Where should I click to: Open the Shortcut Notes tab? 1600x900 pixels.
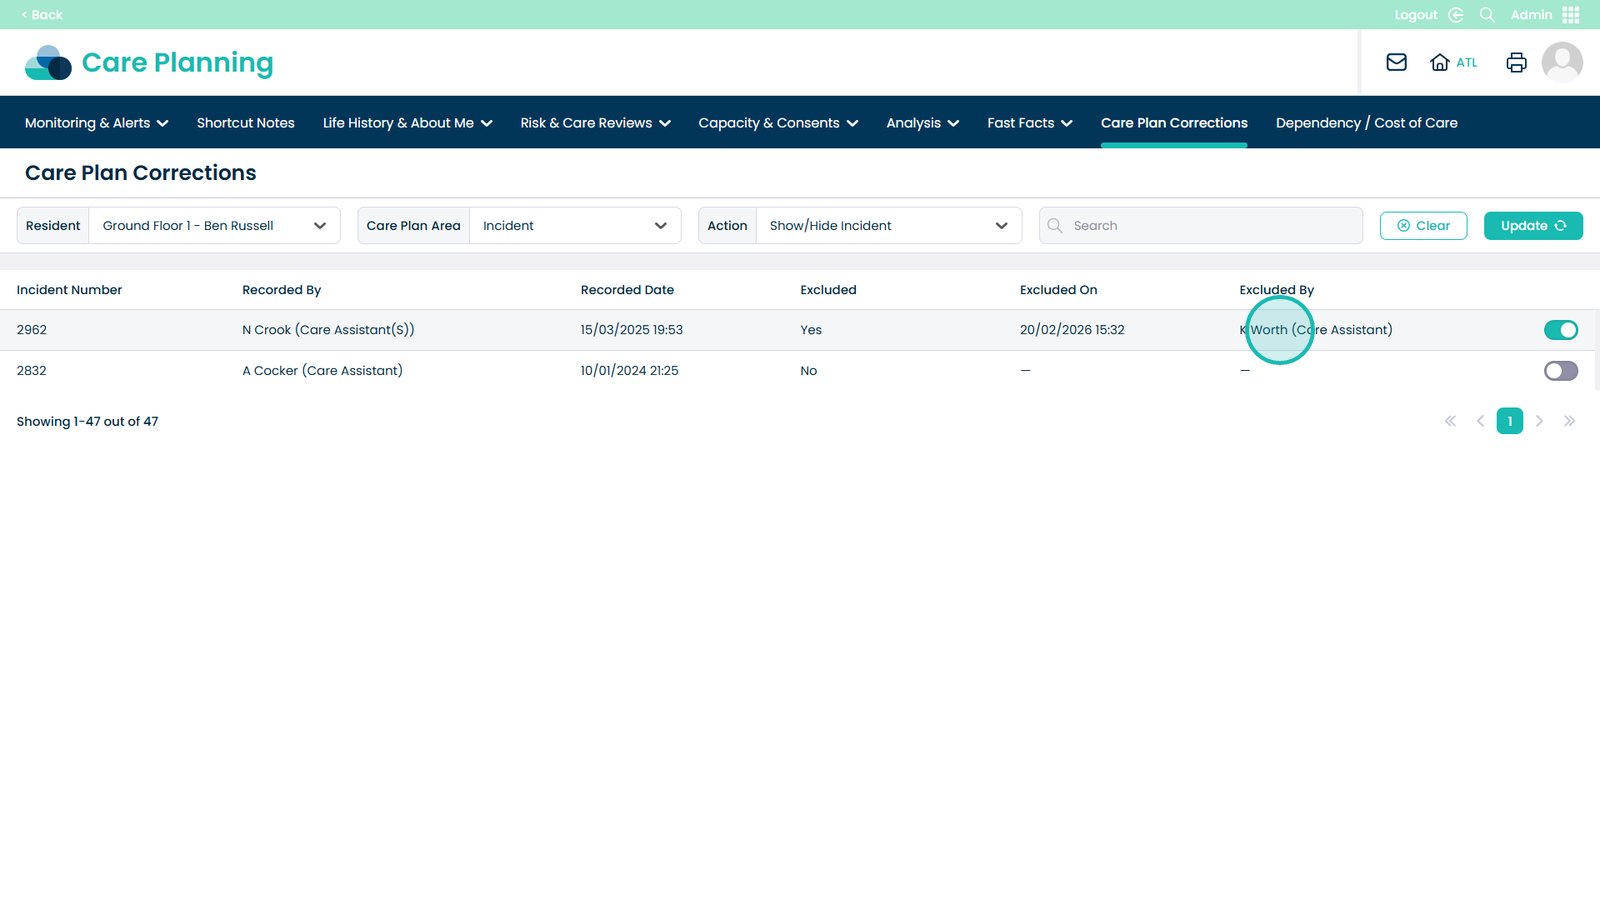245,123
